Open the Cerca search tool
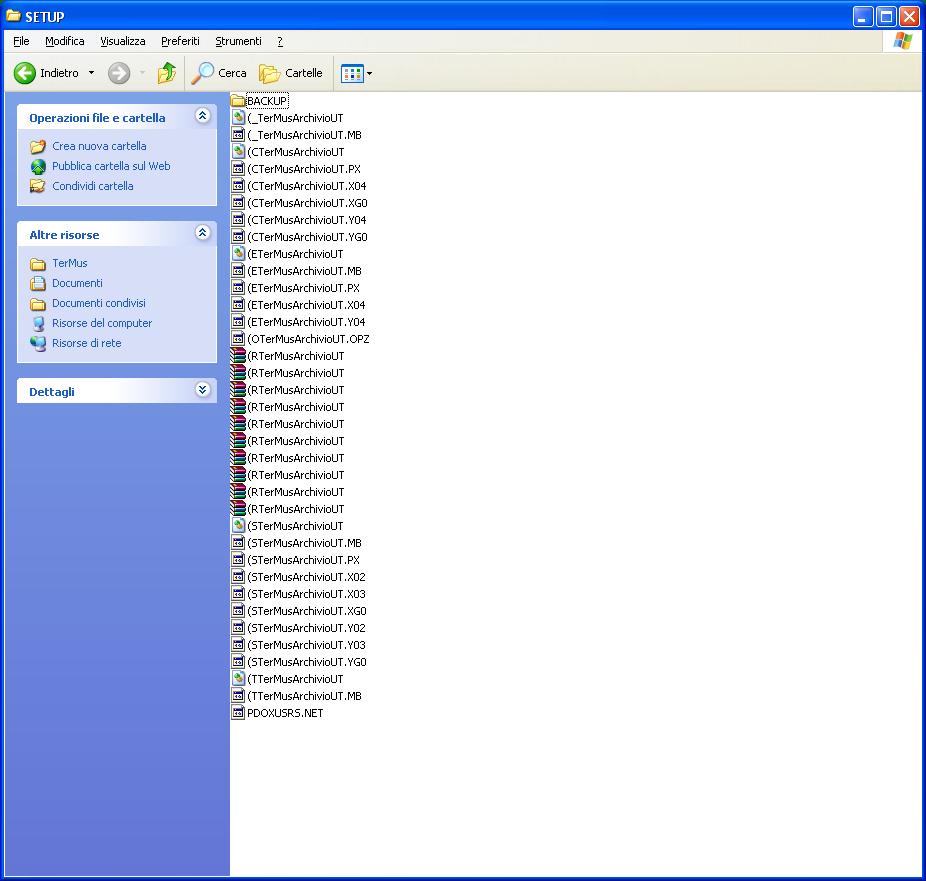Image resolution: width=926 pixels, height=881 pixels. [219, 73]
